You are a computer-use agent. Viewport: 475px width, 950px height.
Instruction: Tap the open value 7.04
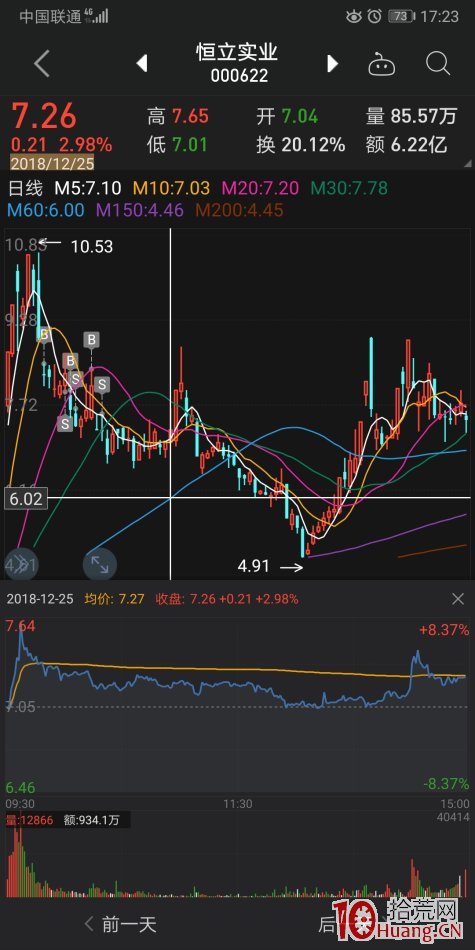click(299, 116)
